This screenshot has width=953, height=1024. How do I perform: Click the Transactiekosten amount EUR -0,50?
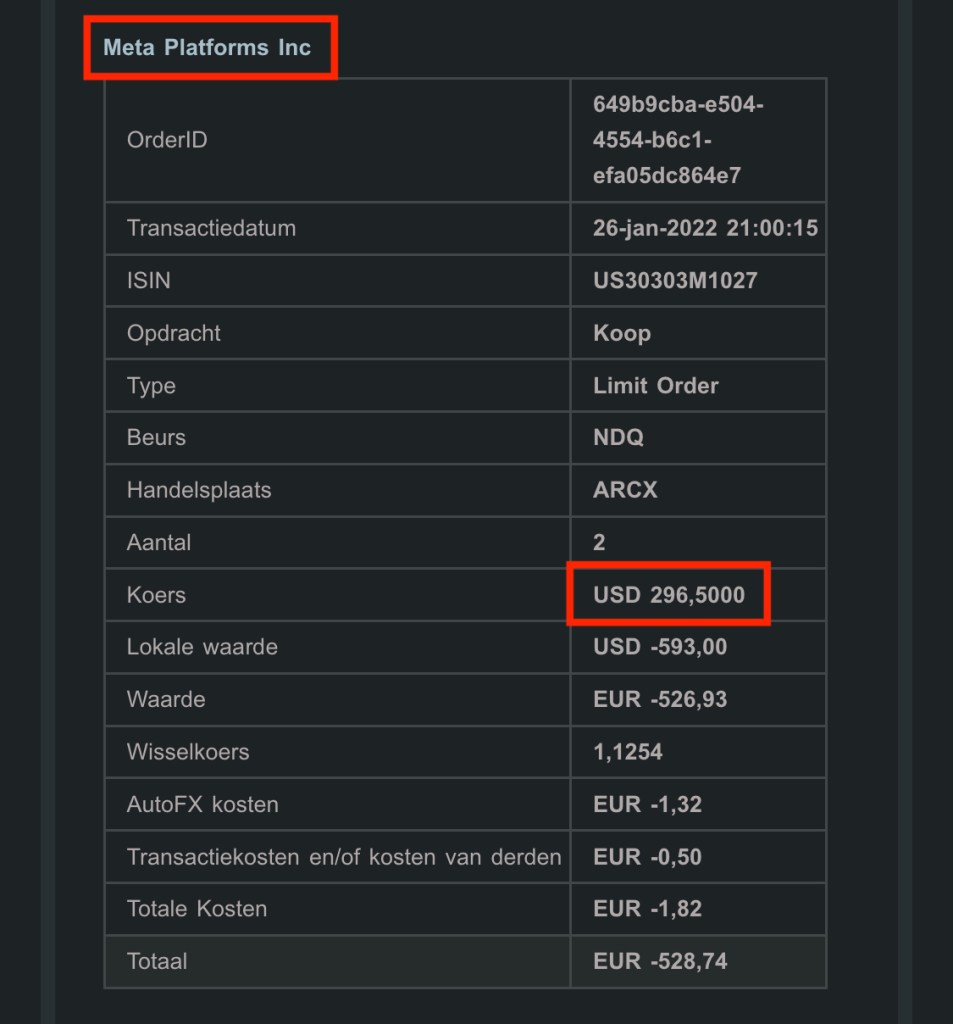tap(647, 857)
